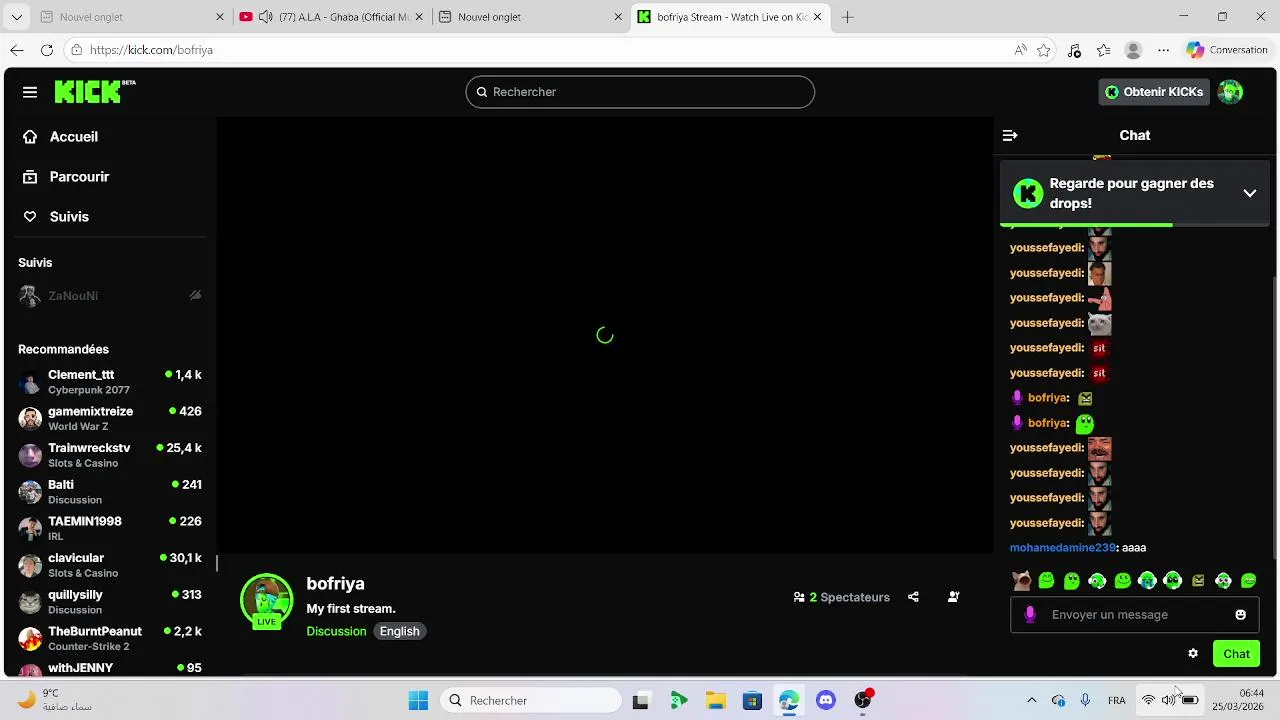The height and width of the screenshot is (720, 1280).
Task: Click the bofriya streamer avatar
Action: (x=266, y=600)
